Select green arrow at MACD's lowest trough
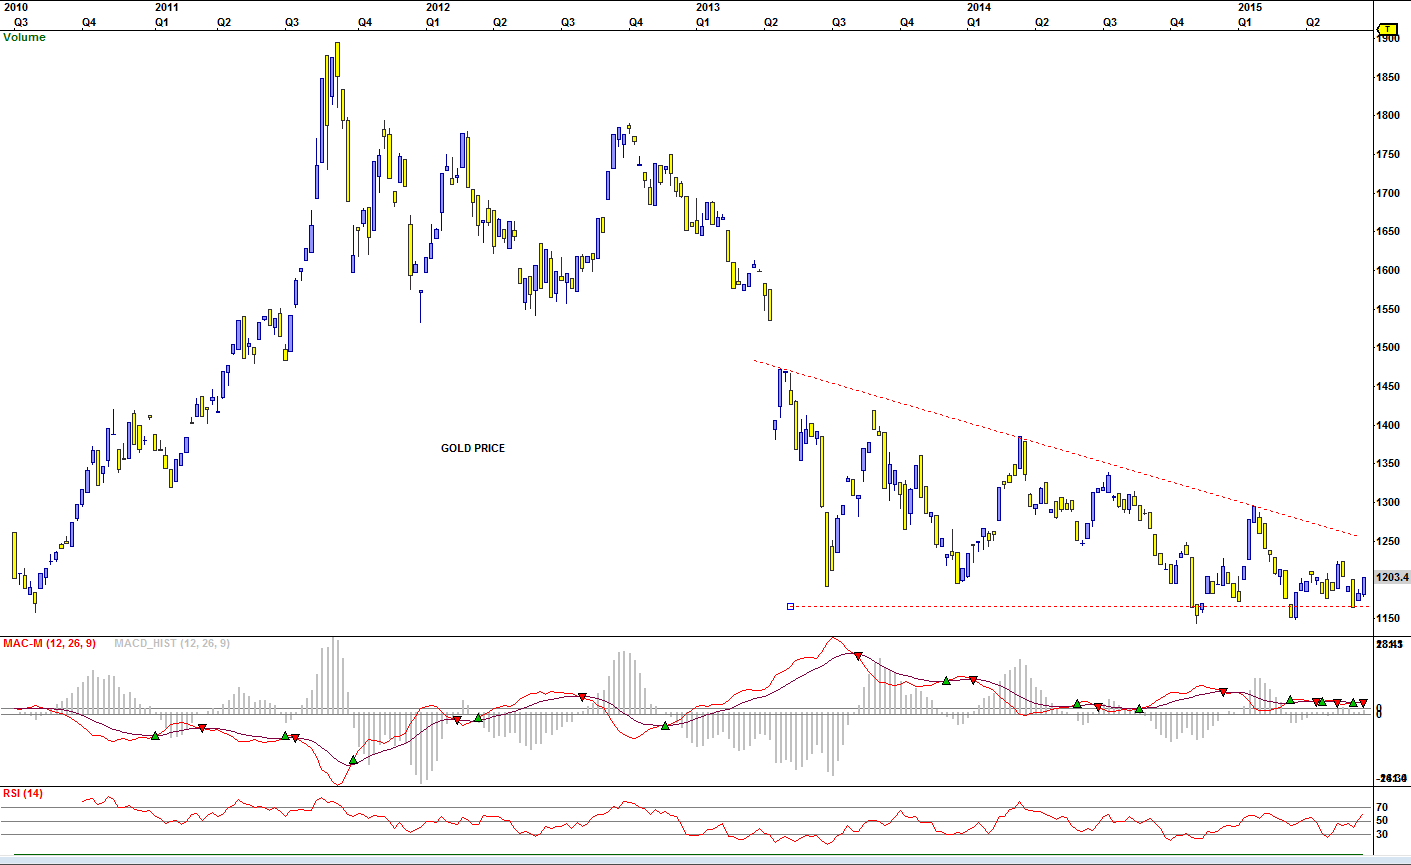Viewport: 1411px width, 865px height. click(x=353, y=760)
